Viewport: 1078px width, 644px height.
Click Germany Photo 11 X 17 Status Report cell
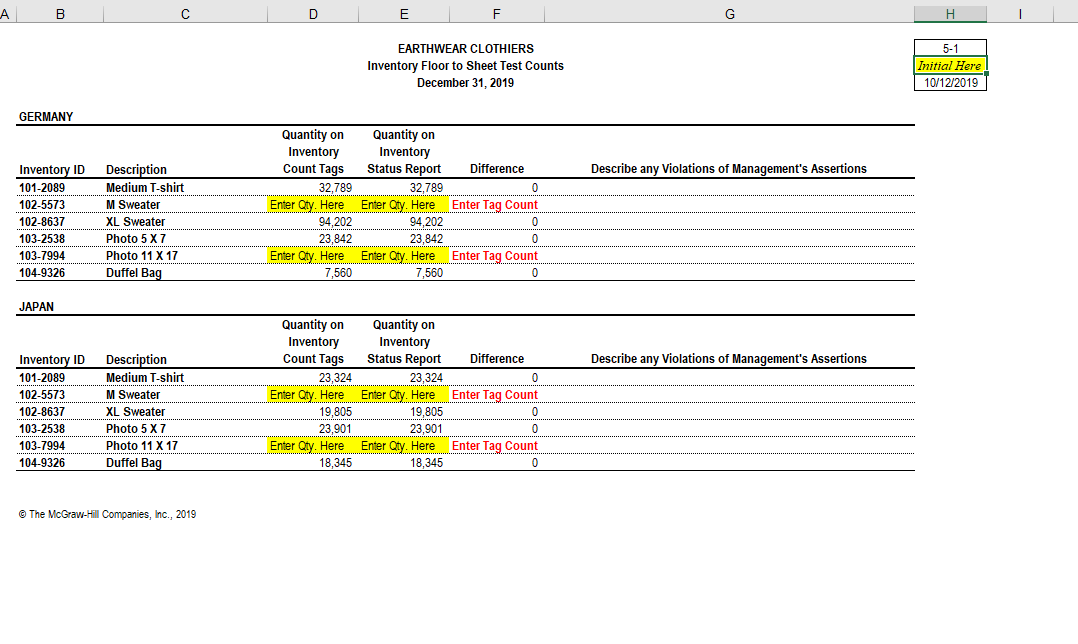click(404, 256)
